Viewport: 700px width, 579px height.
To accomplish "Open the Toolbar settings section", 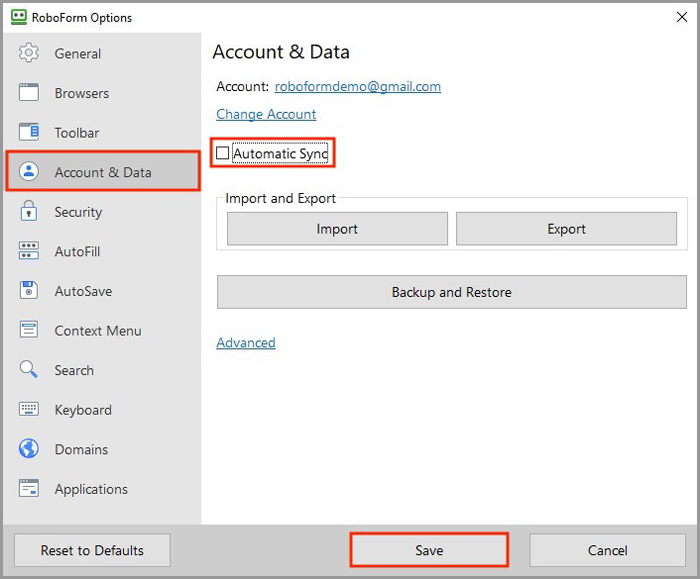I will [x=102, y=133].
